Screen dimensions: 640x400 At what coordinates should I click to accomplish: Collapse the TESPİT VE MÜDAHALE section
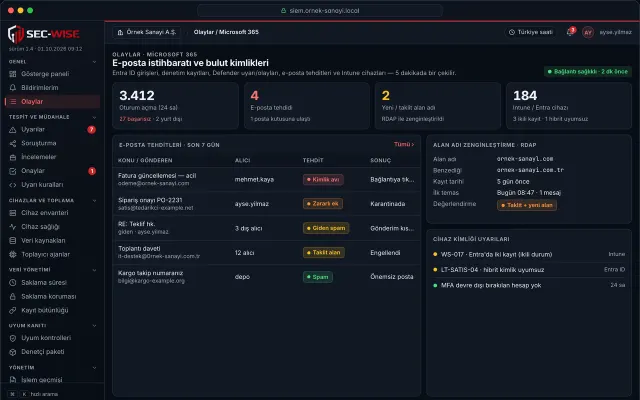tap(94, 117)
